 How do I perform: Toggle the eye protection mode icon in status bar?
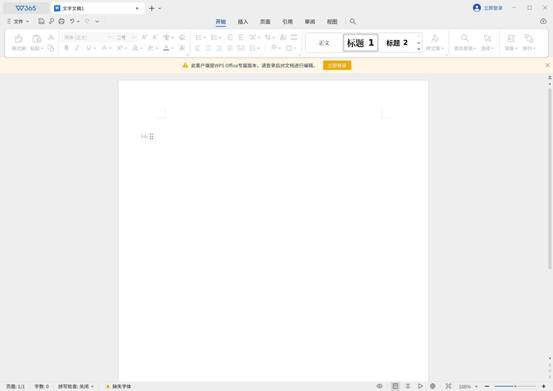pyautogui.click(x=379, y=386)
